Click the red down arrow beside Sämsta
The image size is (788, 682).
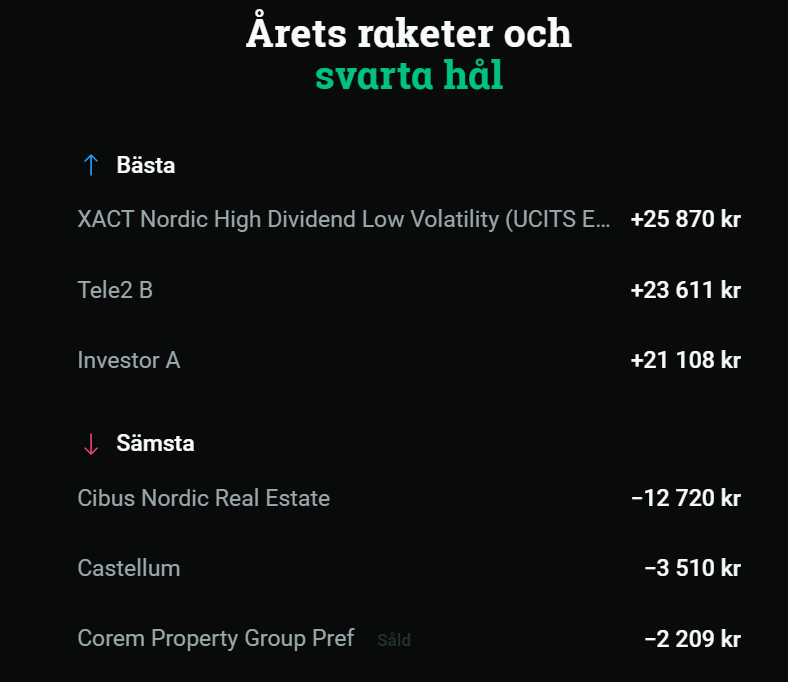pyautogui.click(x=91, y=444)
